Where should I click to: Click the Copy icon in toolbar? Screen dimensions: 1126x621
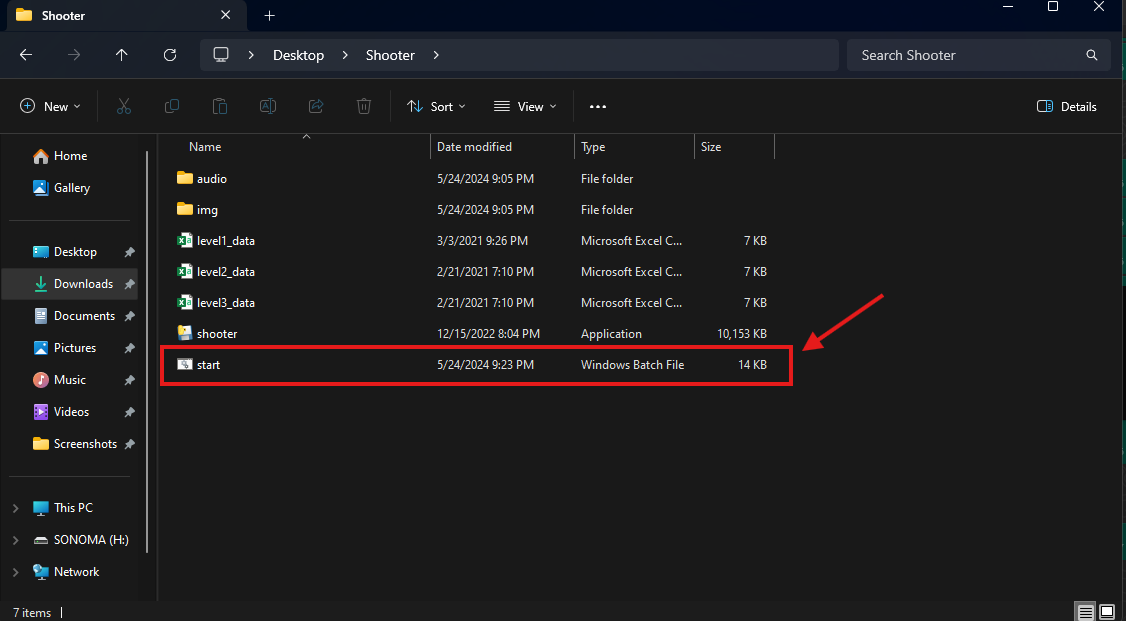pyautogui.click(x=172, y=106)
